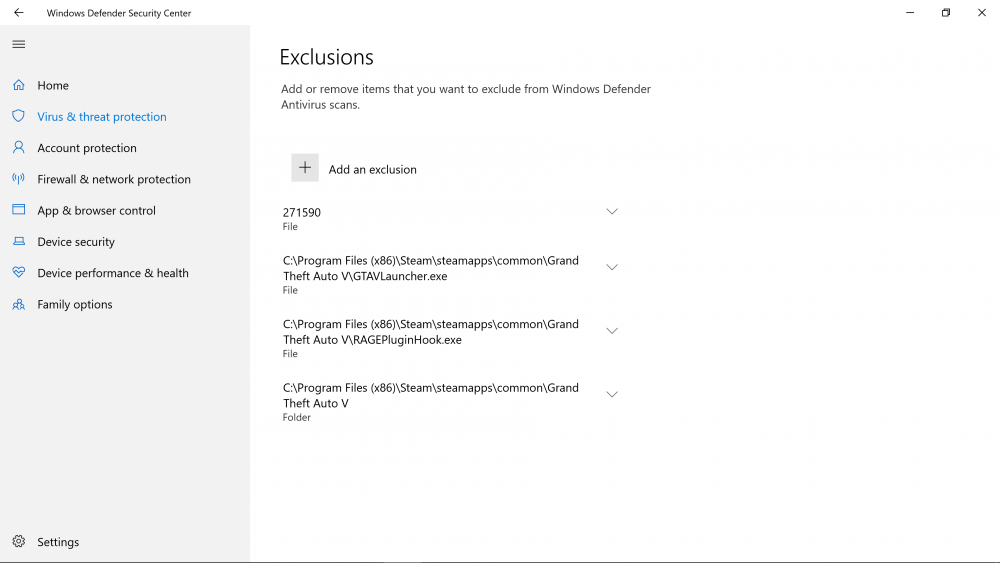The height and width of the screenshot is (563, 1000).
Task: Click the Settings gear icon
Action: tap(18, 542)
